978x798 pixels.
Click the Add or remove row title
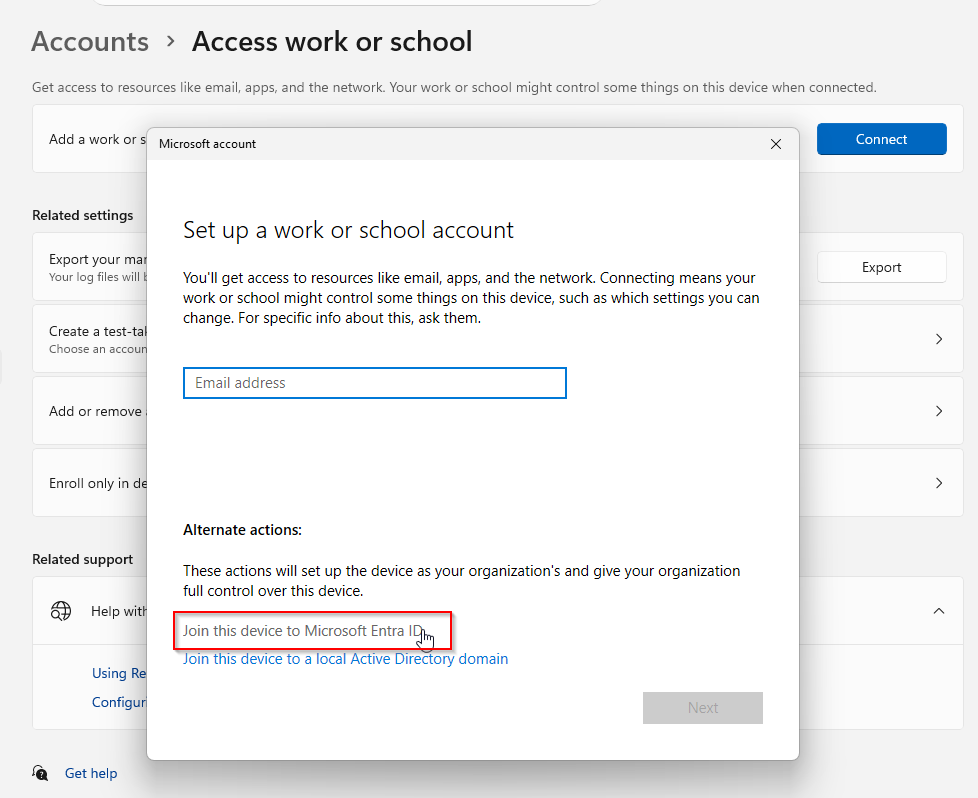97,411
